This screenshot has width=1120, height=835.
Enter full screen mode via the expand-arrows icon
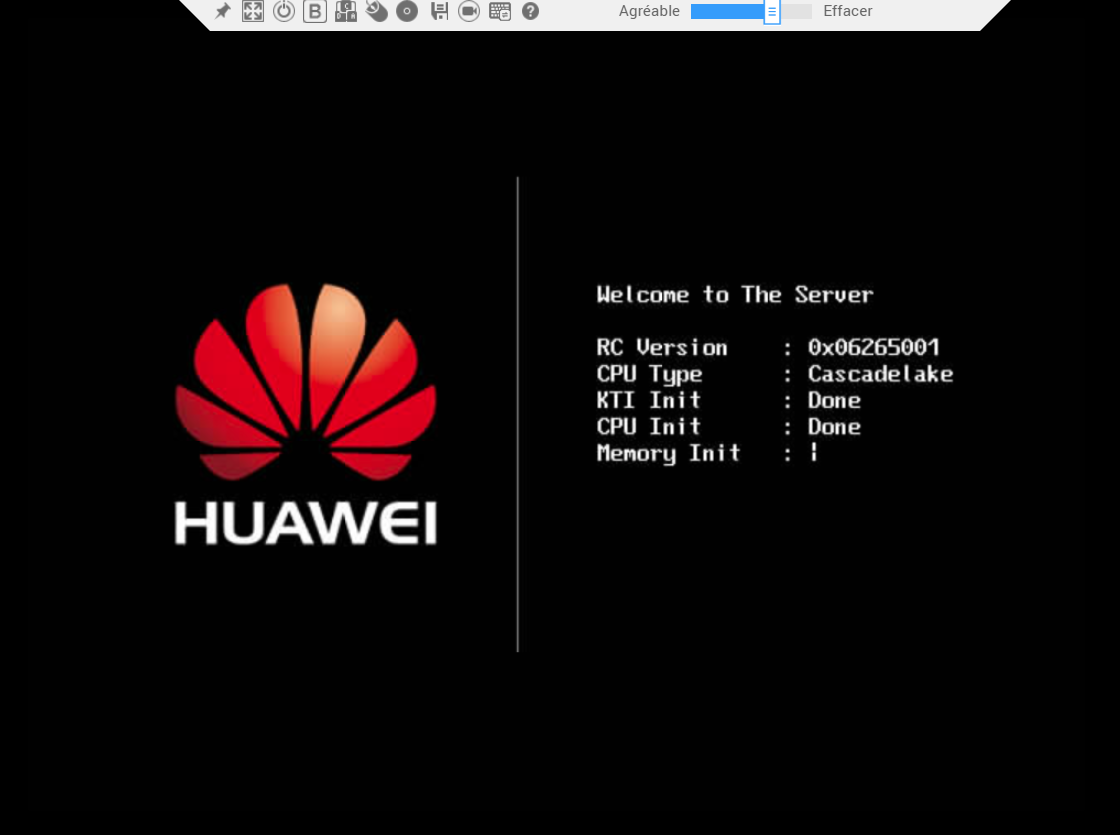[x=253, y=11]
